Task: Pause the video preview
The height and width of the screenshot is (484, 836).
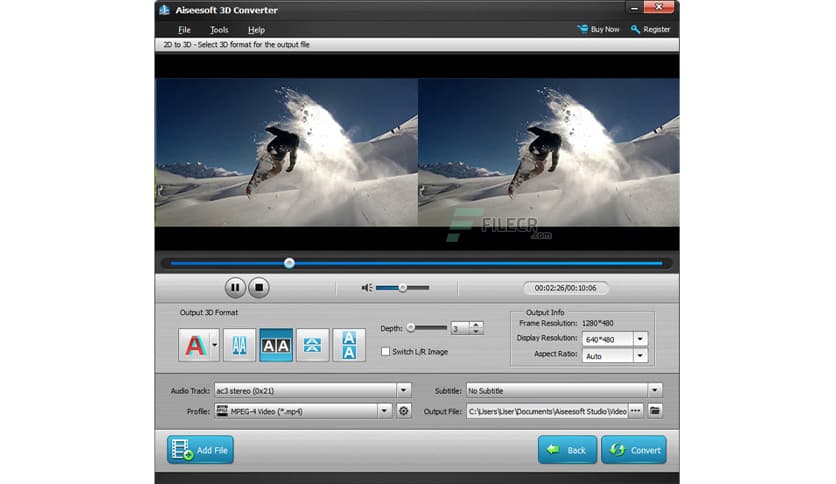Action: tap(235, 288)
